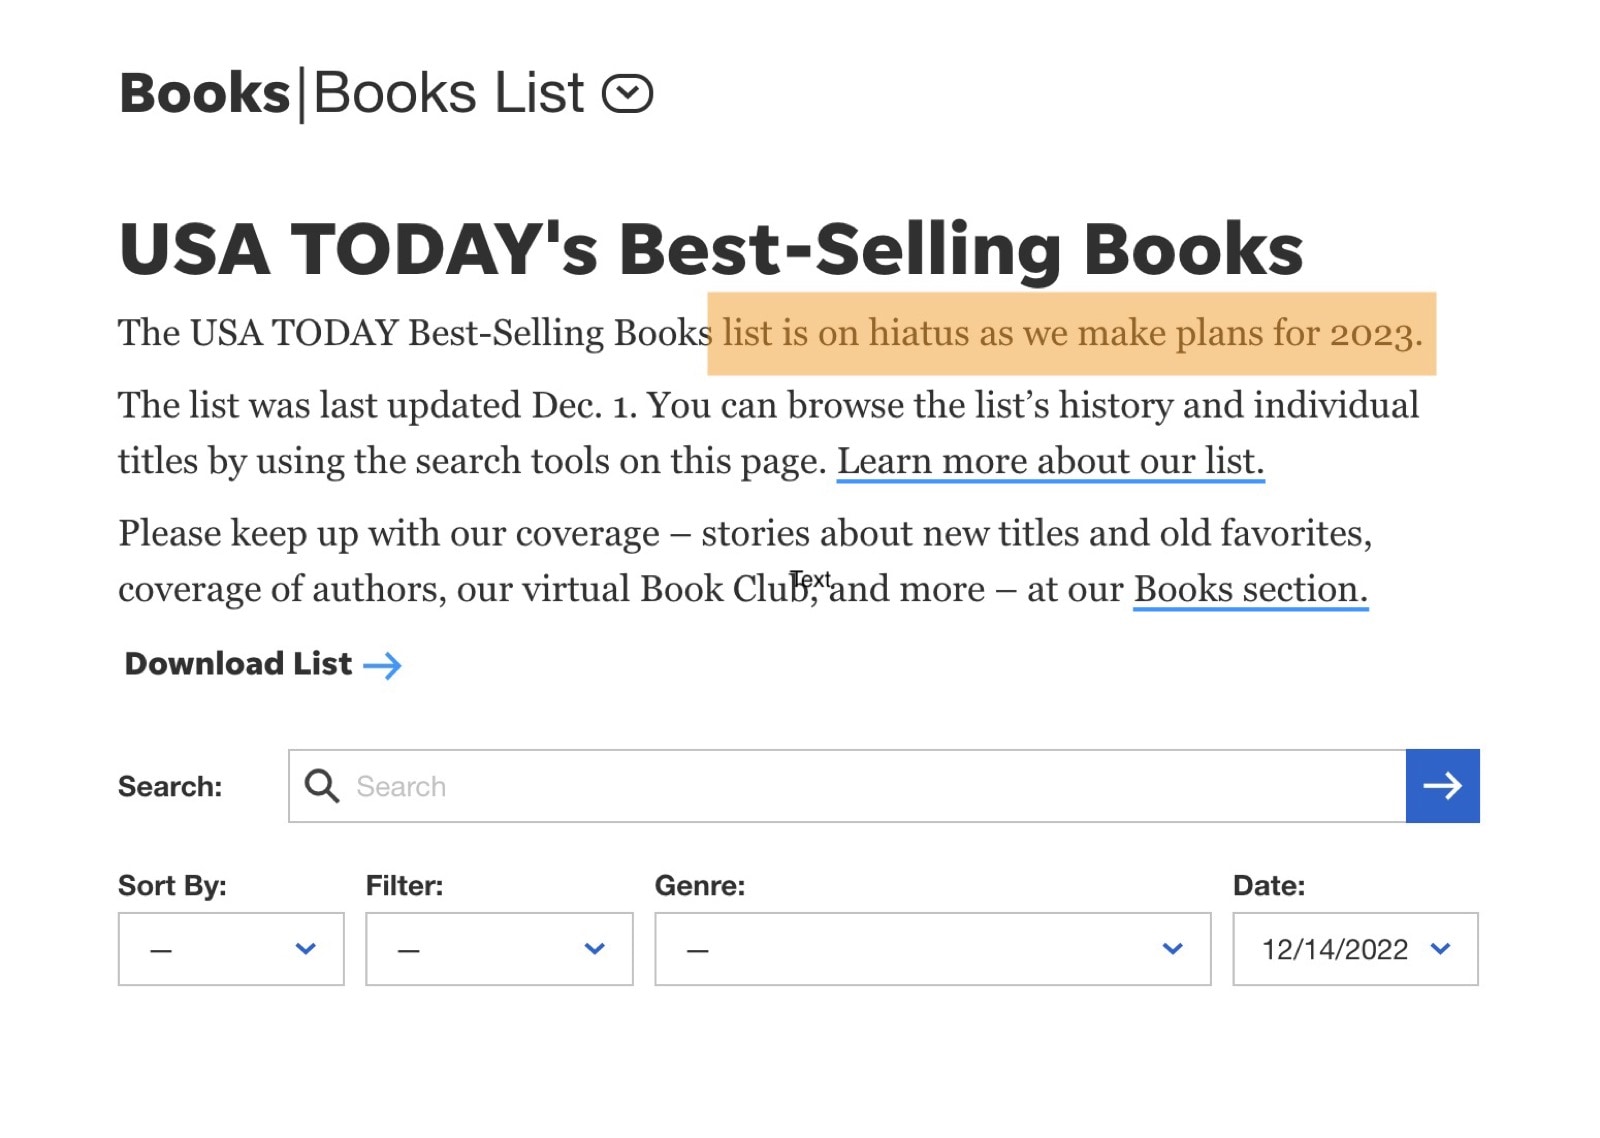Click the Date chevron arrow
The image size is (1600, 1138).
(x=1441, y=949)
